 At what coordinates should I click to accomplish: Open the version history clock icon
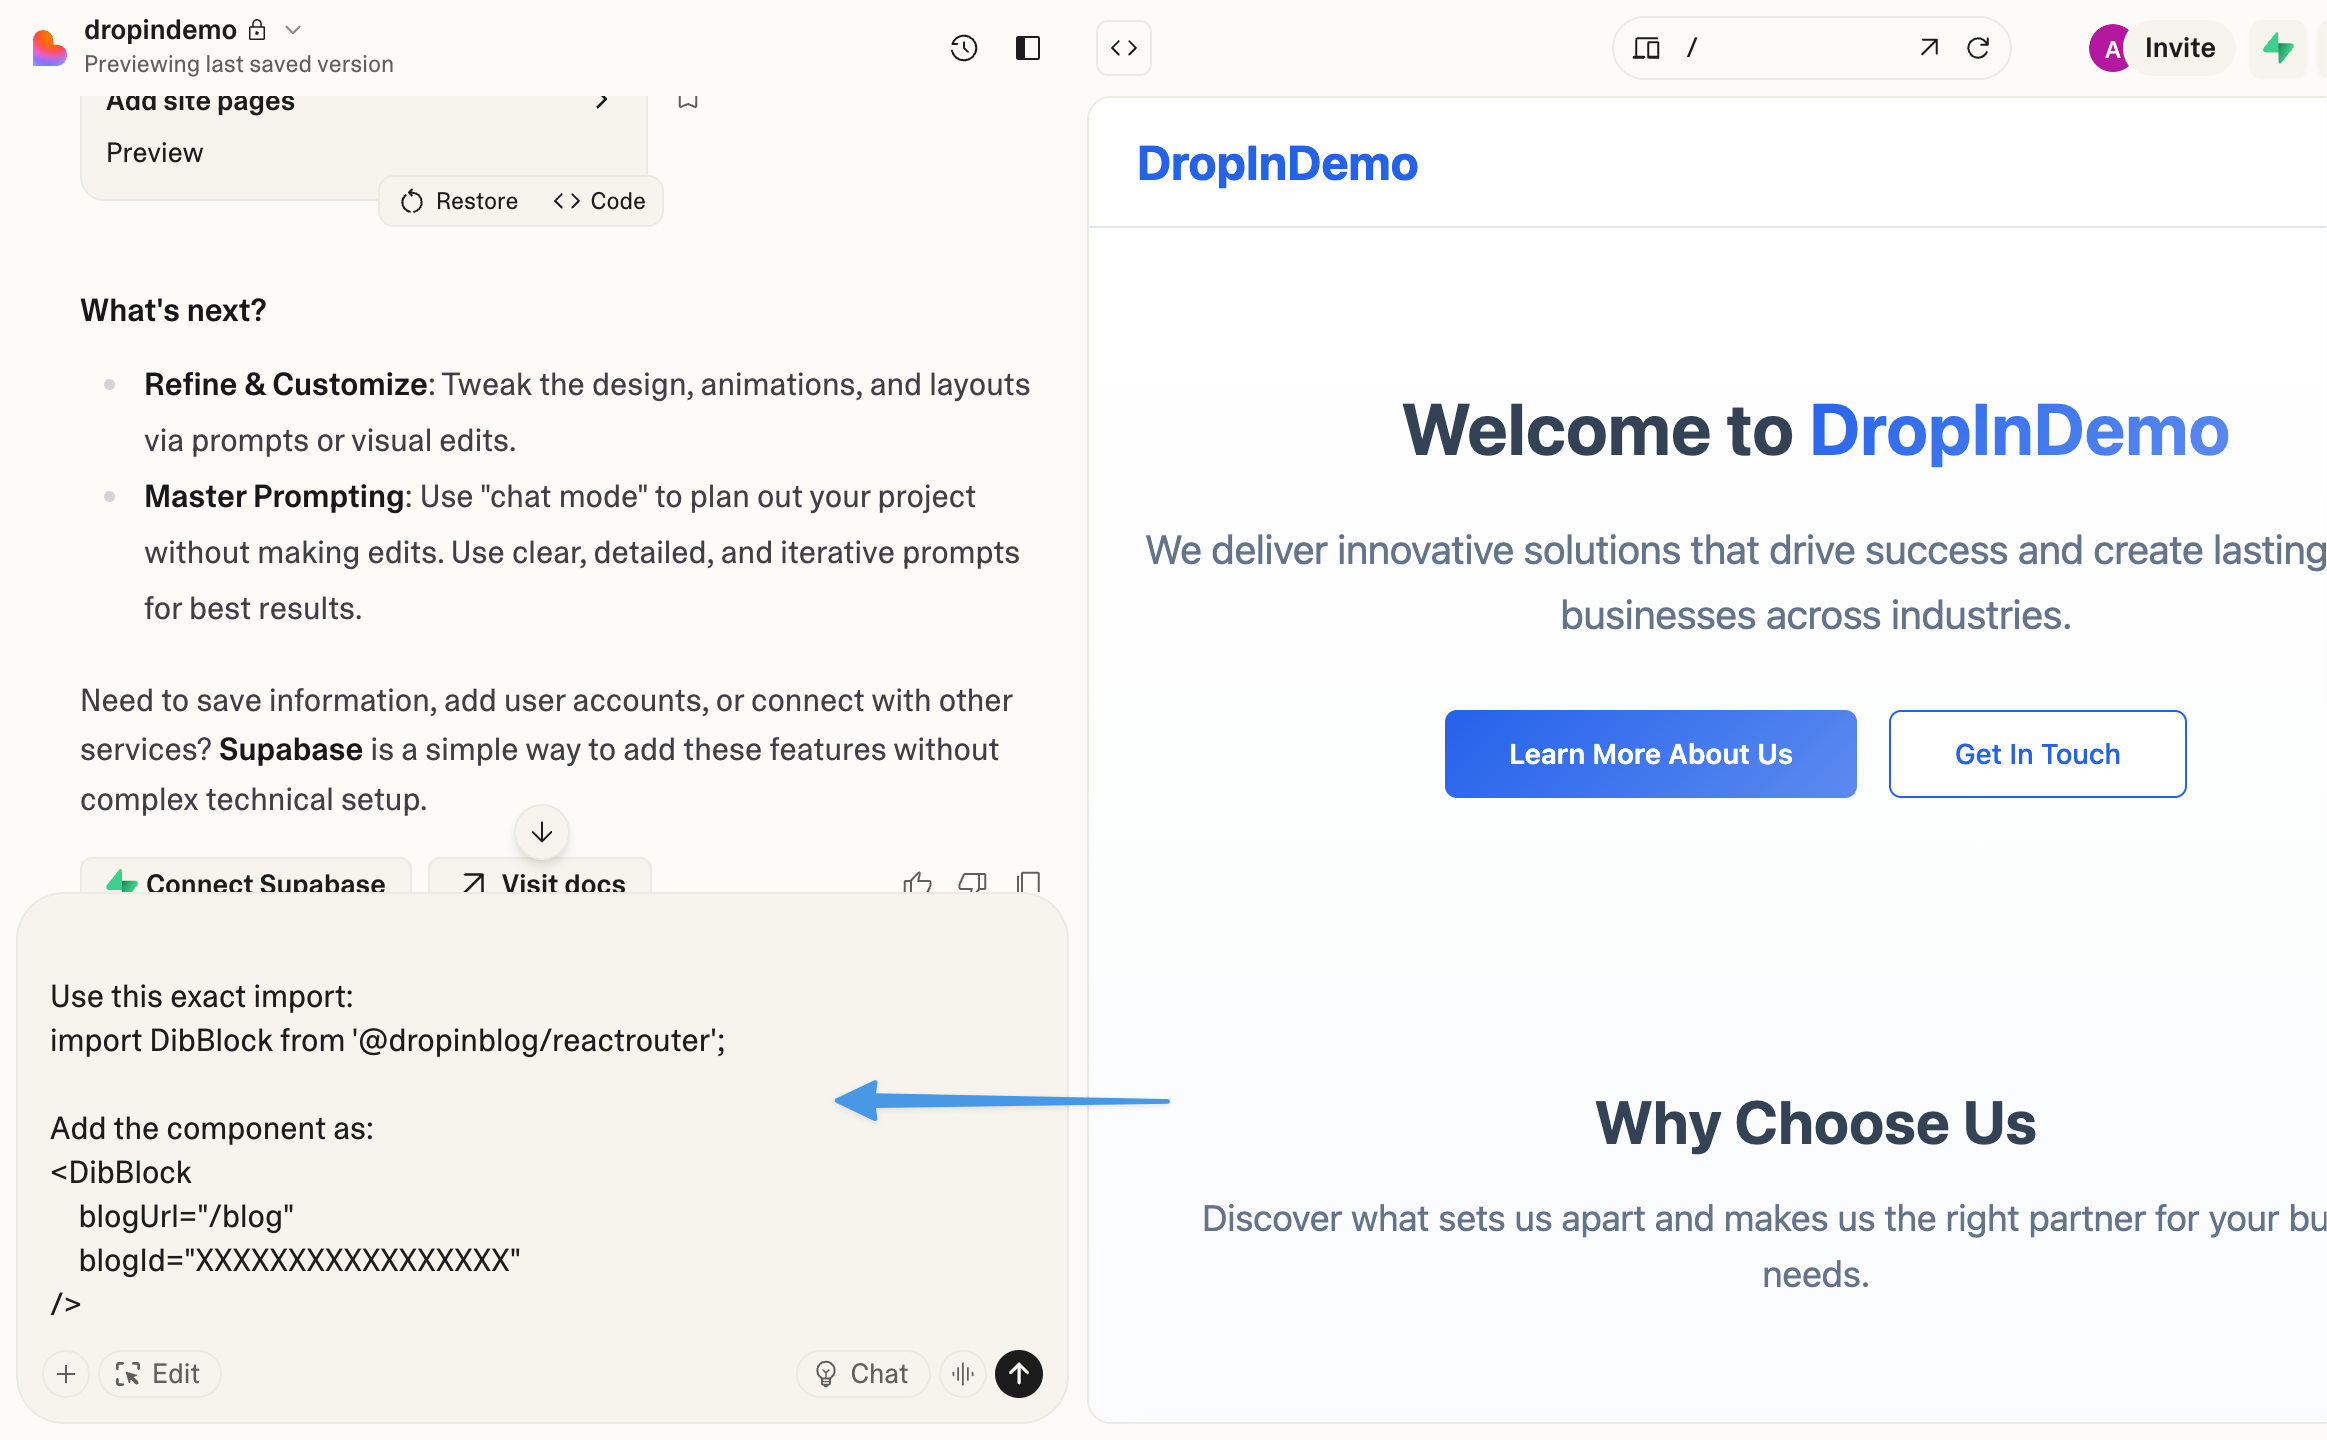coord(963,48)
